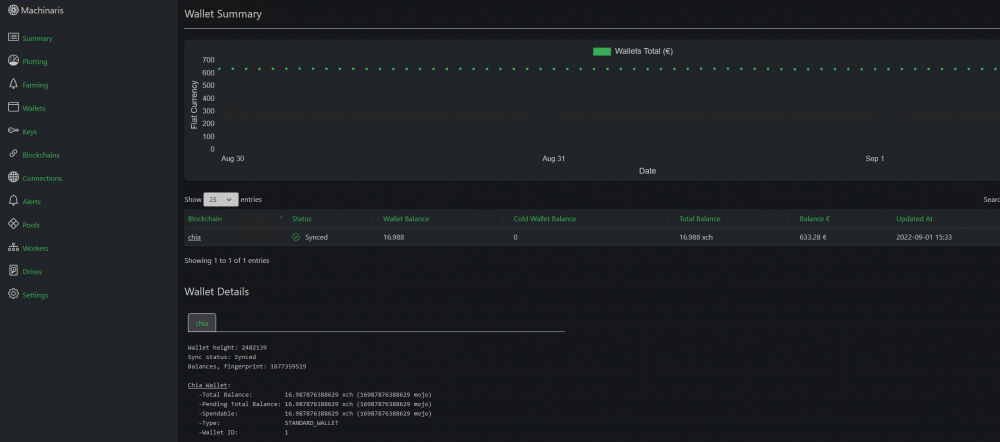Select the chia wallet details tab

202,323
